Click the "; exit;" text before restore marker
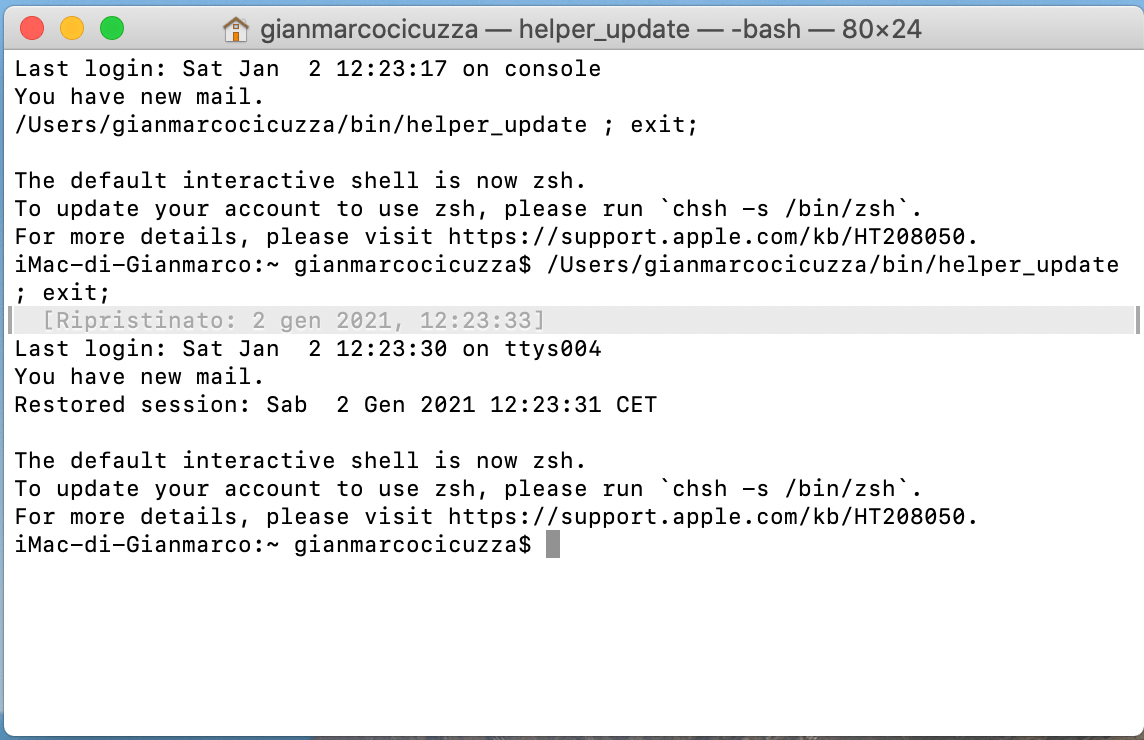 click(x=62, y=293)
